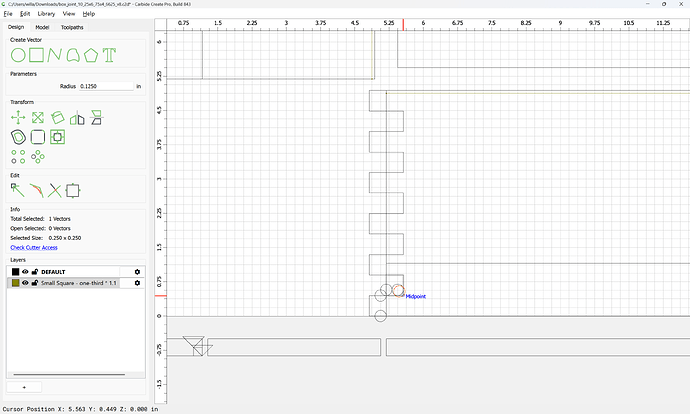Click the 'Selected Size: 0.250 x 0.250' text
The height and width of the screenshot is (414, 690).
(46, 238)
